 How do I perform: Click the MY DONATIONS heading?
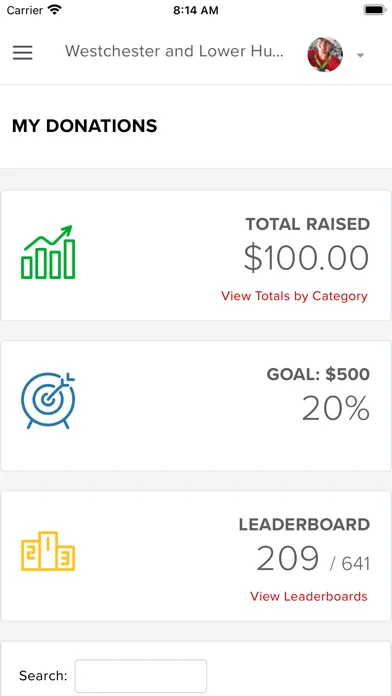pos(85,126)
